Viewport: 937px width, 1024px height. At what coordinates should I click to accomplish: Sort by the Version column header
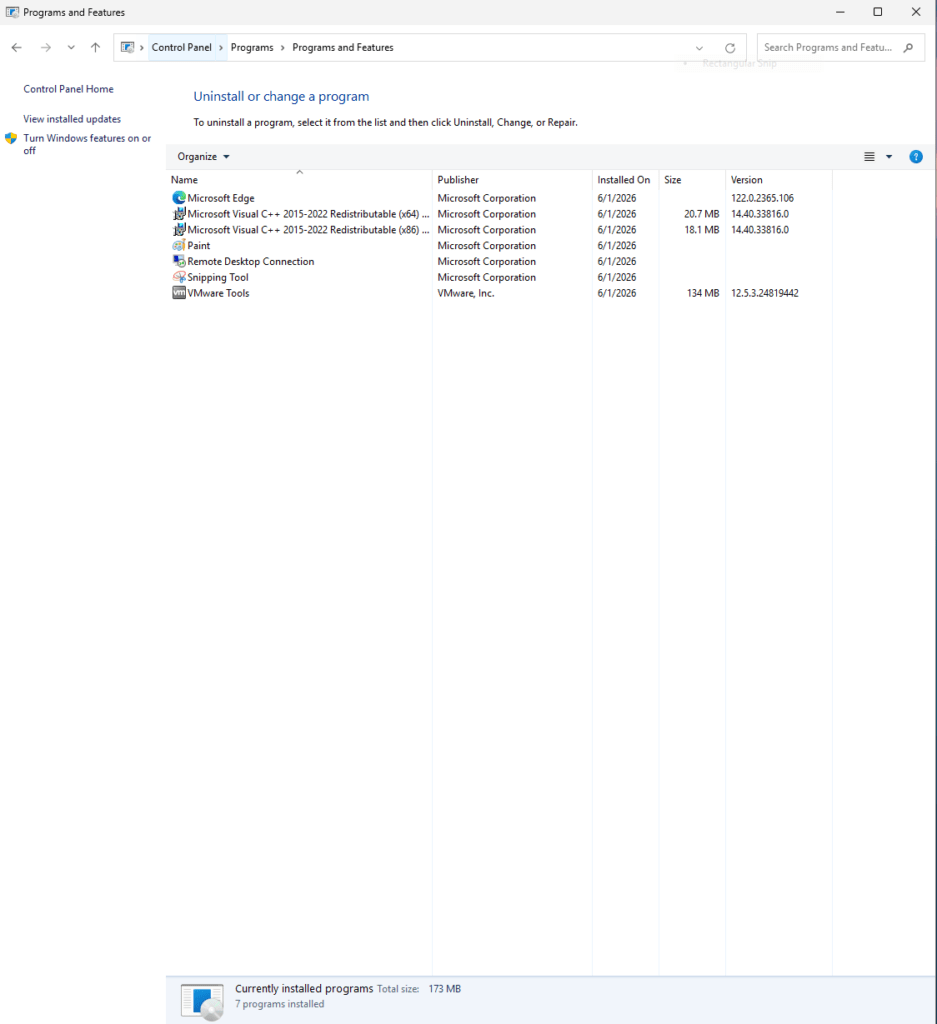pos(779,180)
